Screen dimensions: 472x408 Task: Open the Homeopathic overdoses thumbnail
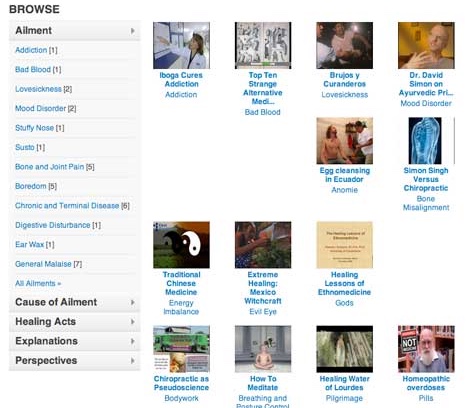tap(426, 349)
